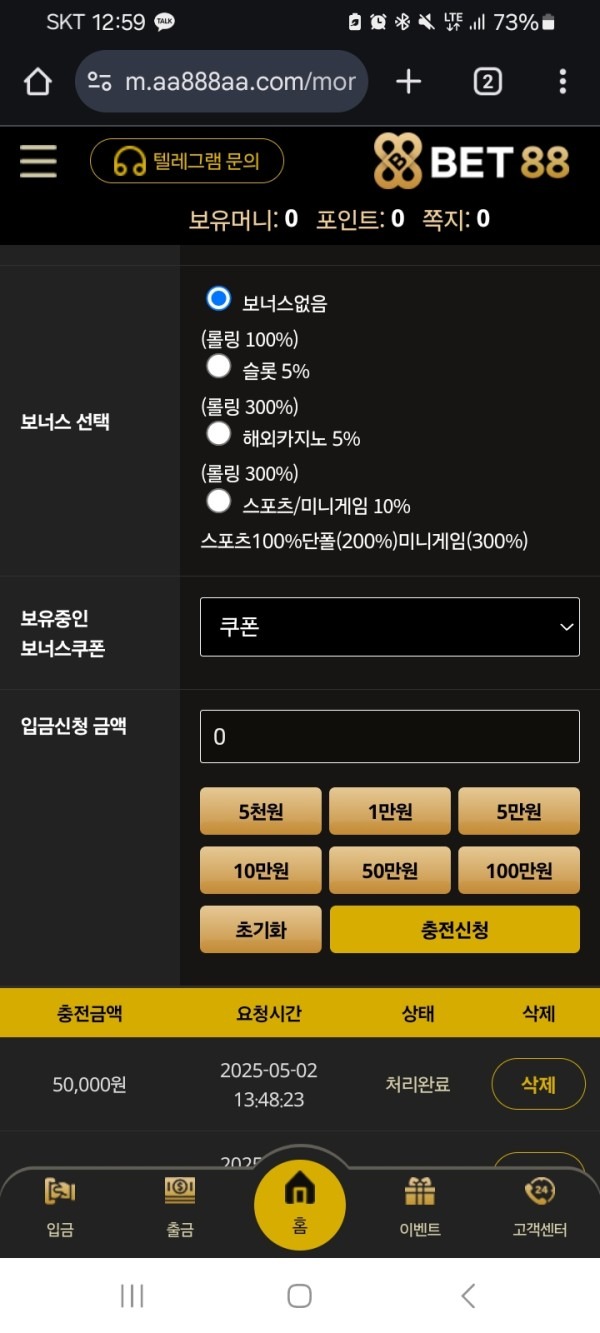Open a new browser tab
Image resolution: width=600 pixels, height=1333 pixels.
click(x=408, y=82)
